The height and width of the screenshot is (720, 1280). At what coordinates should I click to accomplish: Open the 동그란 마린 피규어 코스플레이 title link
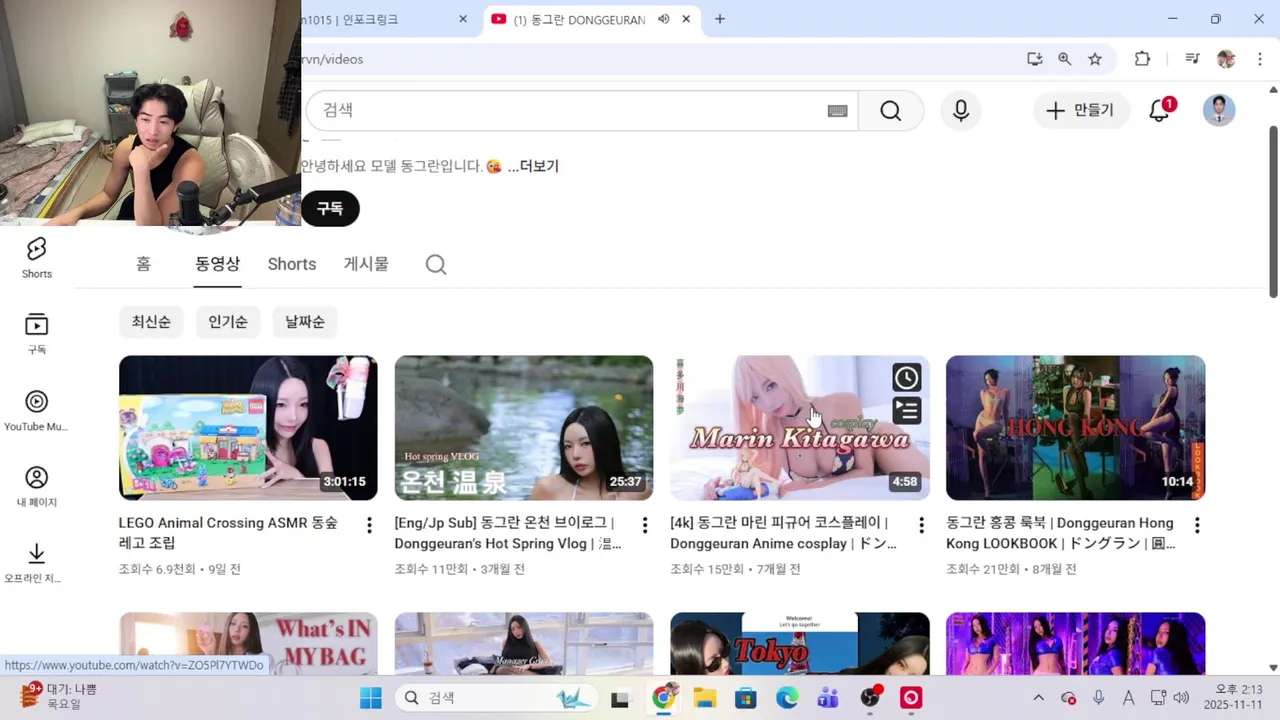point(784,533)
